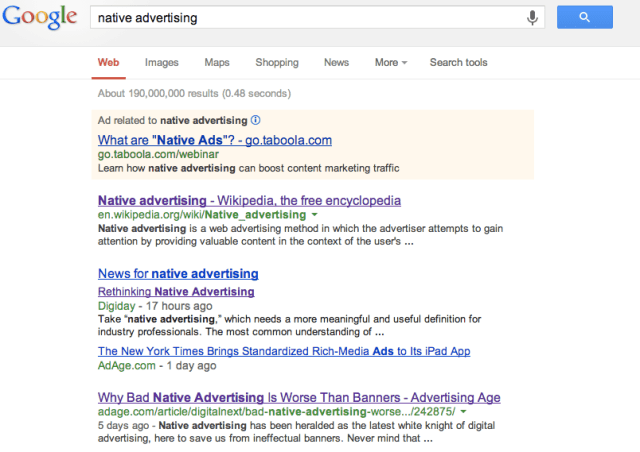This screenshot has width=640, height=452.
Task: Open the New York Times iPad ads article
Action: pyautogui.click(x=284, y=351)
